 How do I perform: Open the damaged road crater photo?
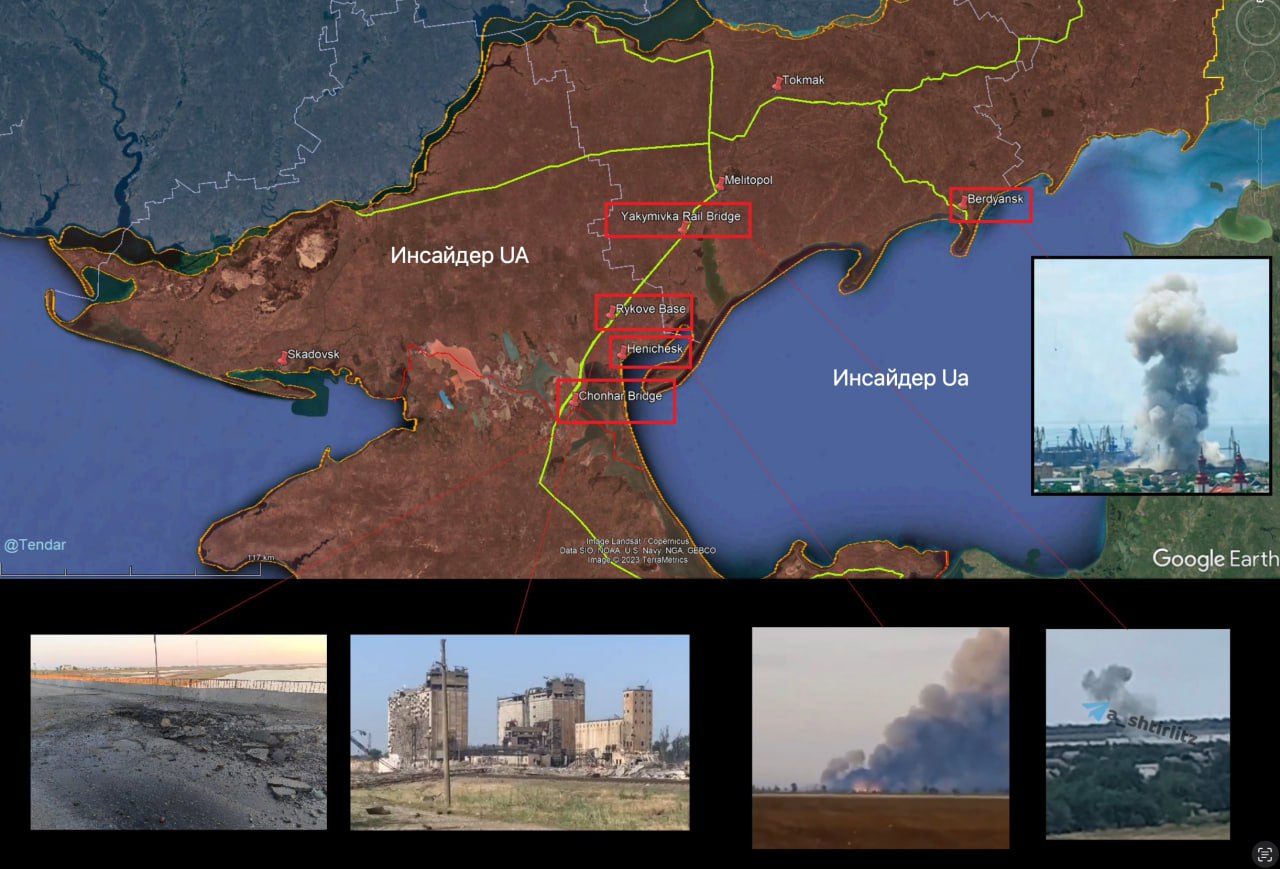point(178,732)
